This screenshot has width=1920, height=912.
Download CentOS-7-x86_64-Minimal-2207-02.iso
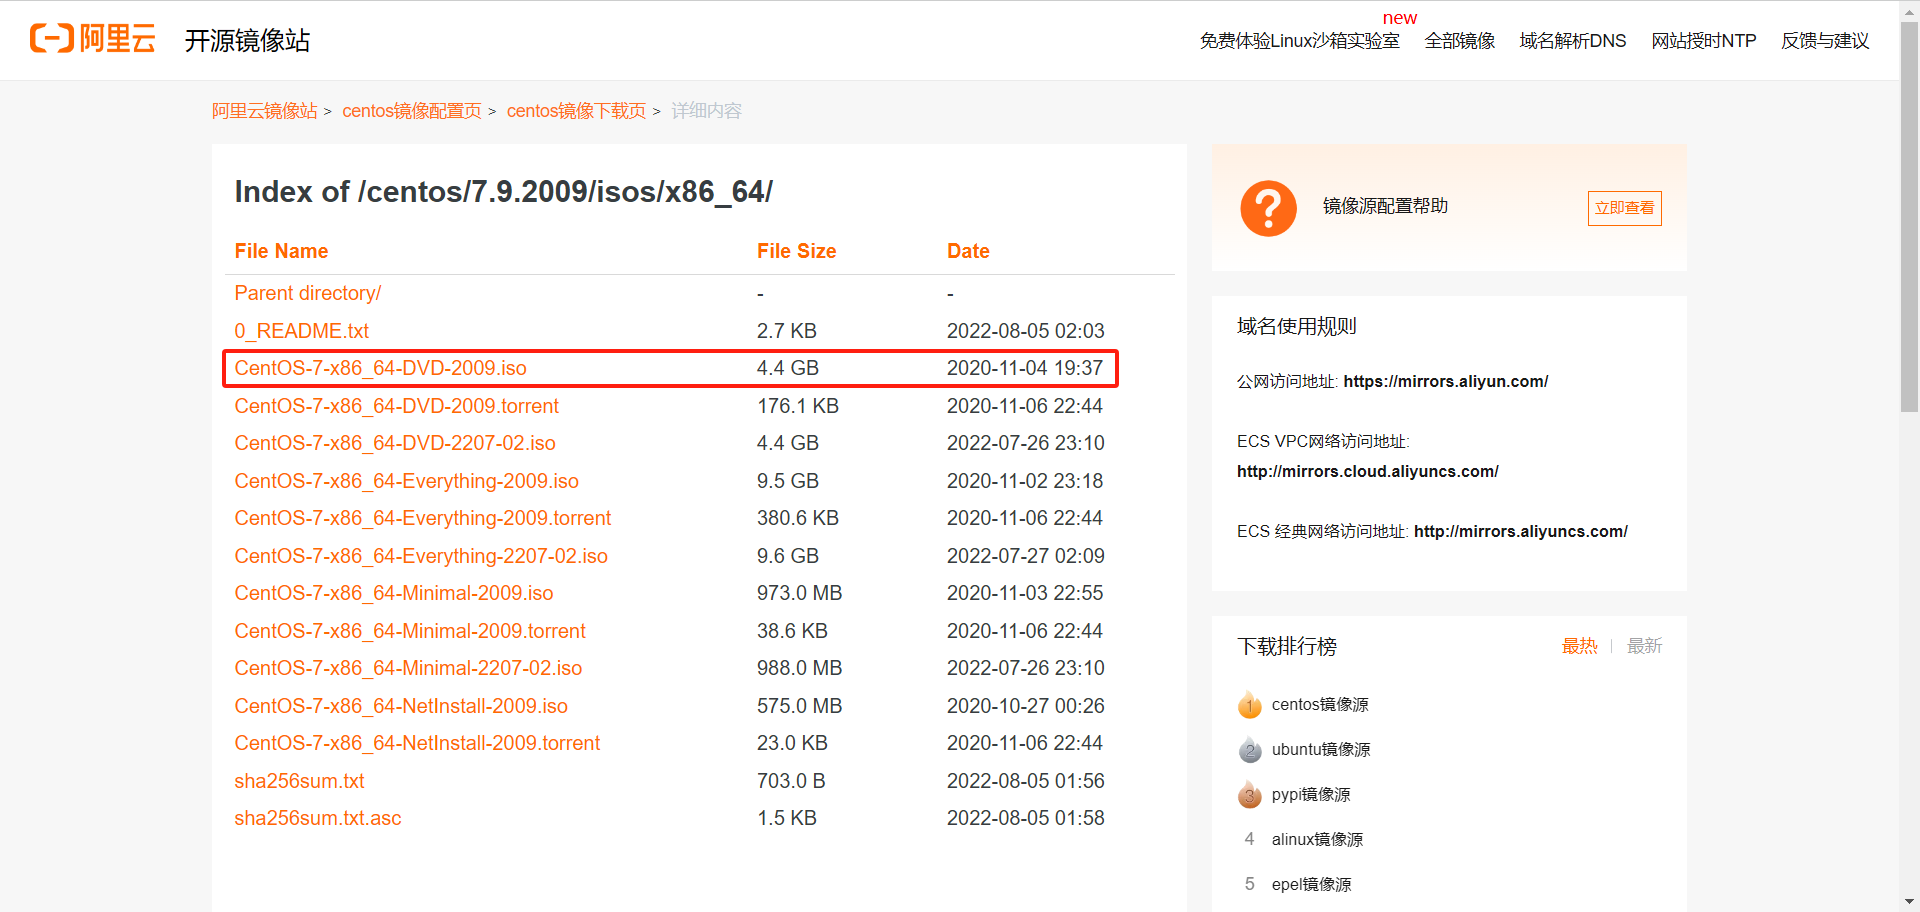[x=408, y=668]
